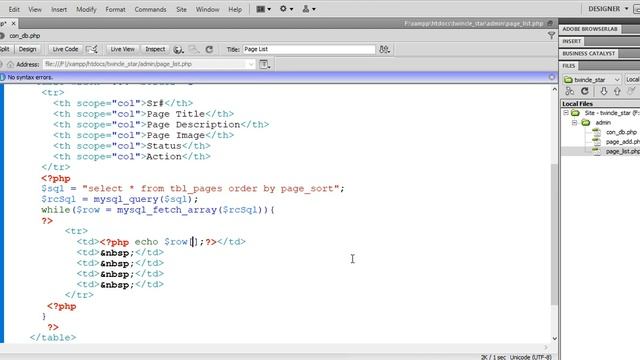The image size is (640, 360).
Task: Click Connect to remote server icon
Action: pos(569,91)
